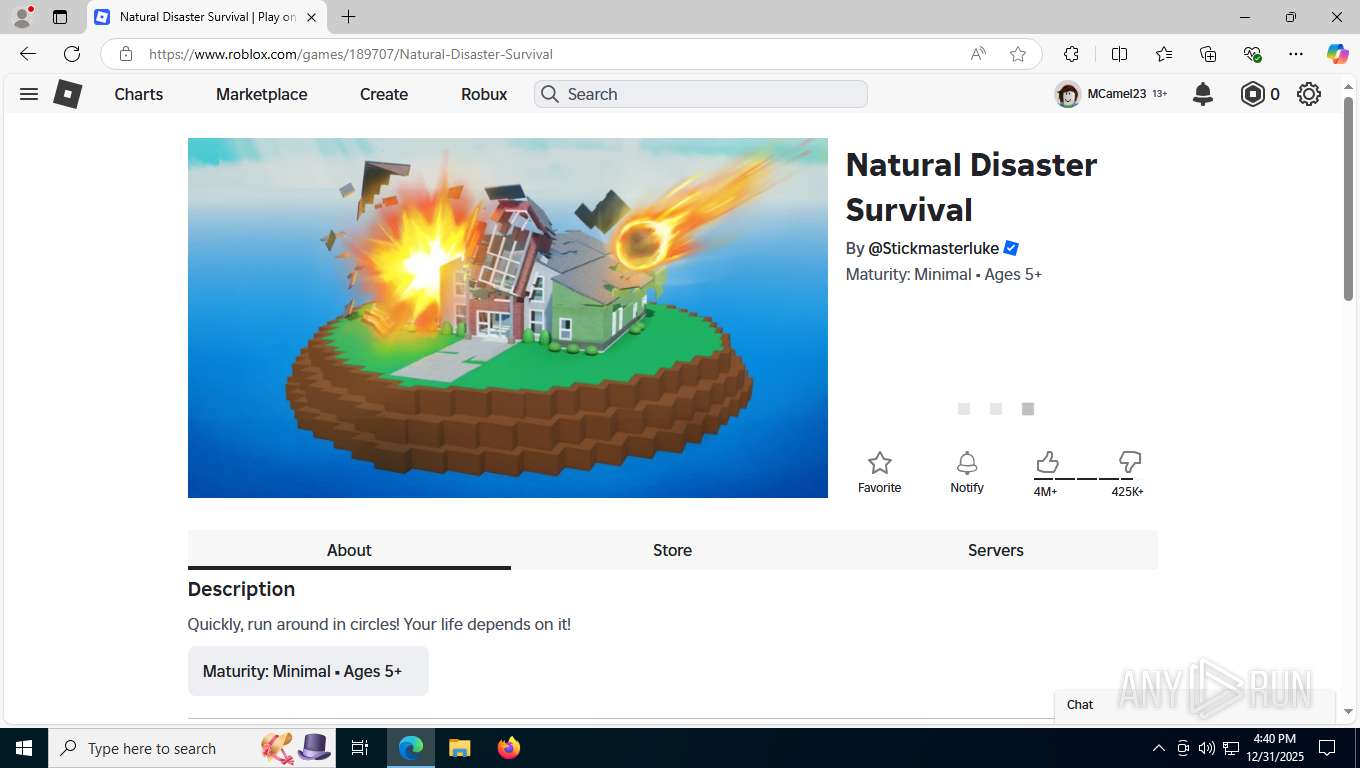
Task: Click the scrollbar down arrow
Action: [x=1348, y=711]
